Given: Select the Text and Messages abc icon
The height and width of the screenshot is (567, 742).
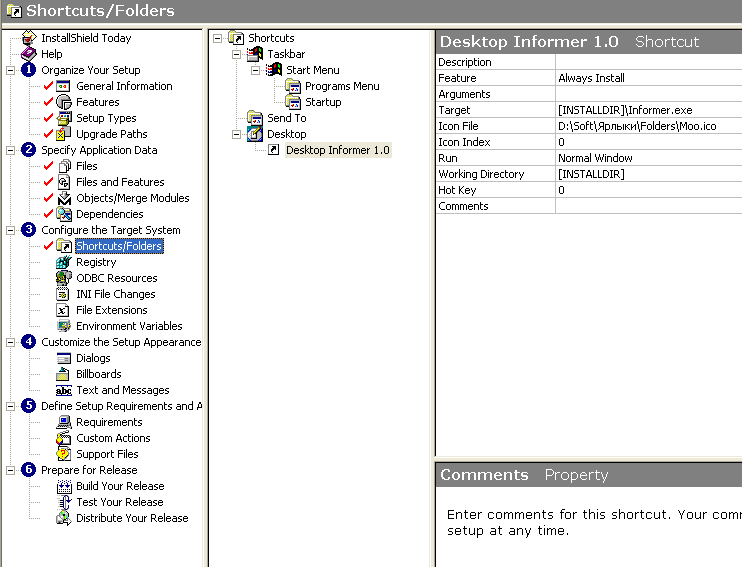Looking at the screenshot, I should click(x=63, y=390).
